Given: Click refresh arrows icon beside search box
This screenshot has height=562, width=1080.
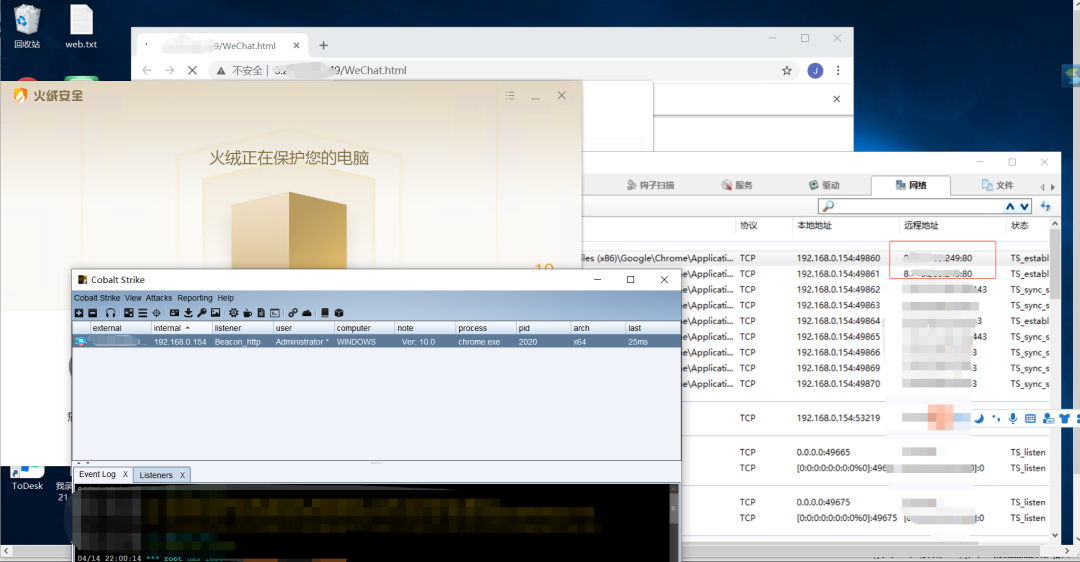Looking at the screenshot, I should (1046, 206).
